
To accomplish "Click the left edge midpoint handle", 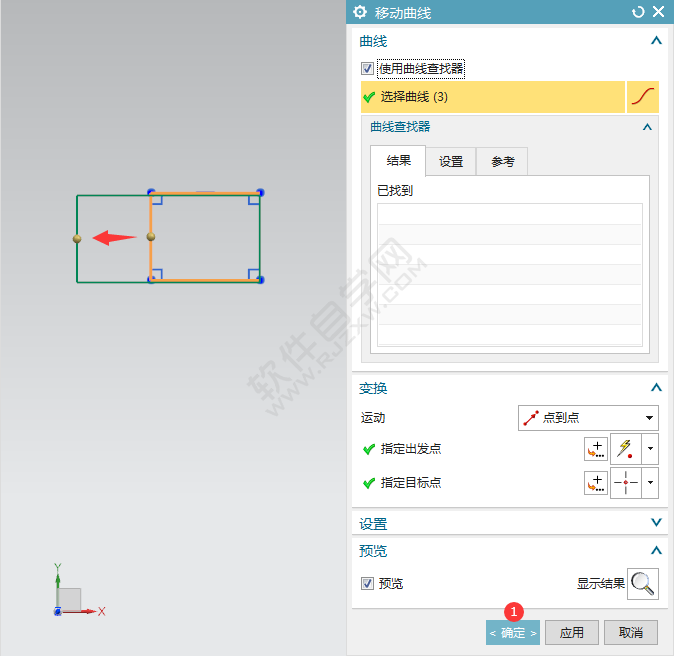I will click(x=77, y=239).
